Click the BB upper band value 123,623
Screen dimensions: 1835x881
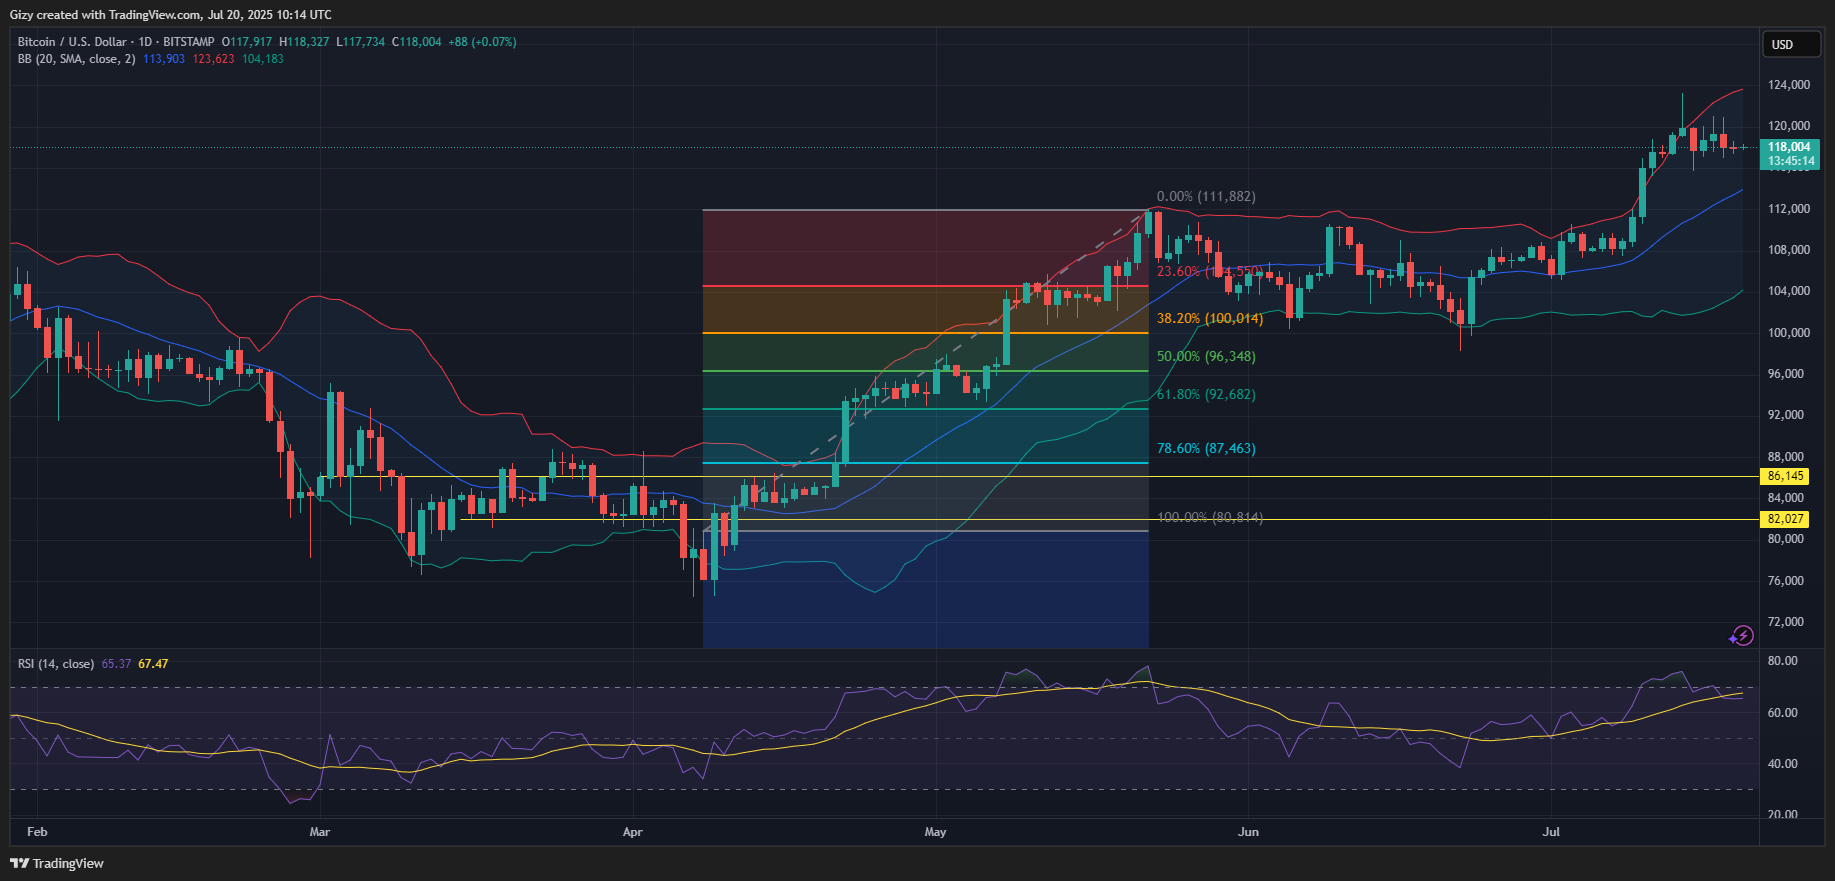[x=213, y=59]
